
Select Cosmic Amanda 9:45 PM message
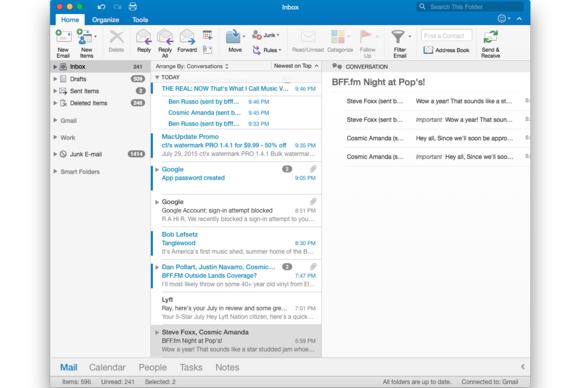pos(236,113)
